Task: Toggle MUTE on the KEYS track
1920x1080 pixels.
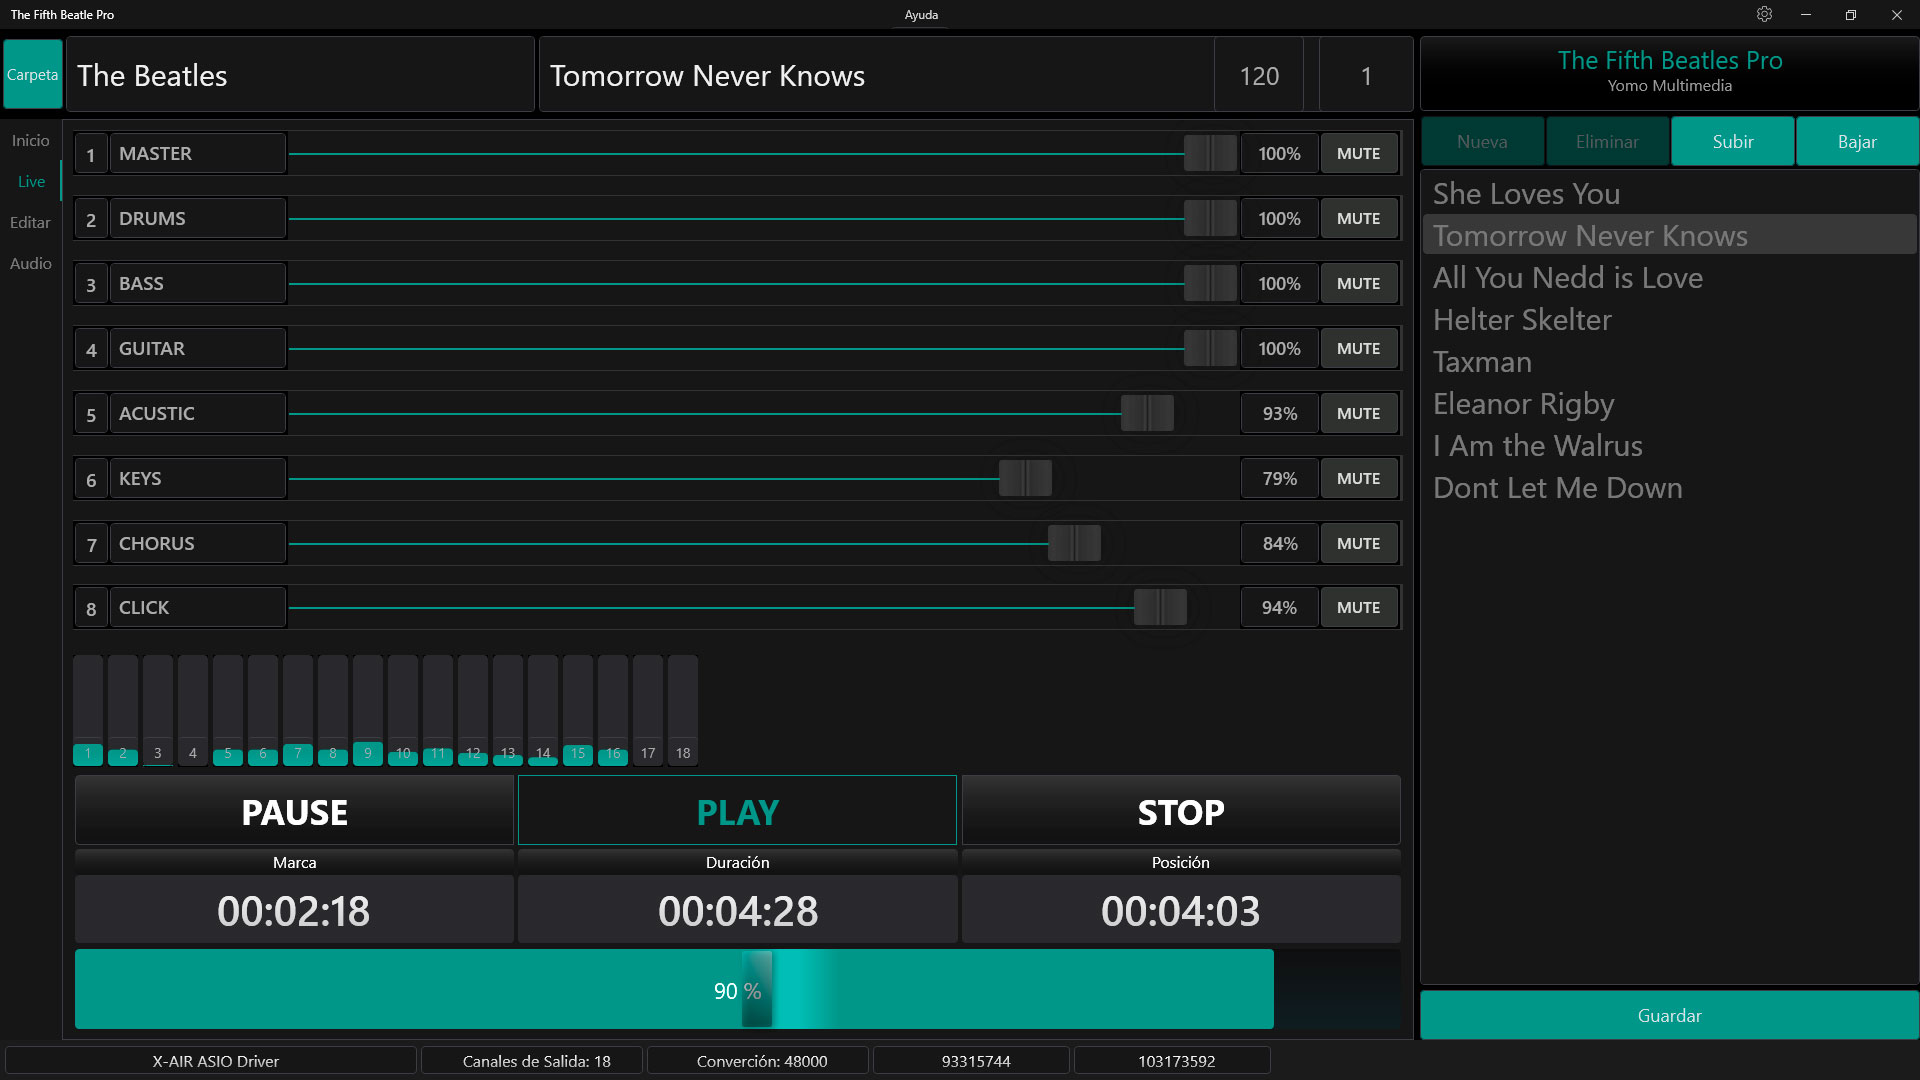Action: point(1358,479)
